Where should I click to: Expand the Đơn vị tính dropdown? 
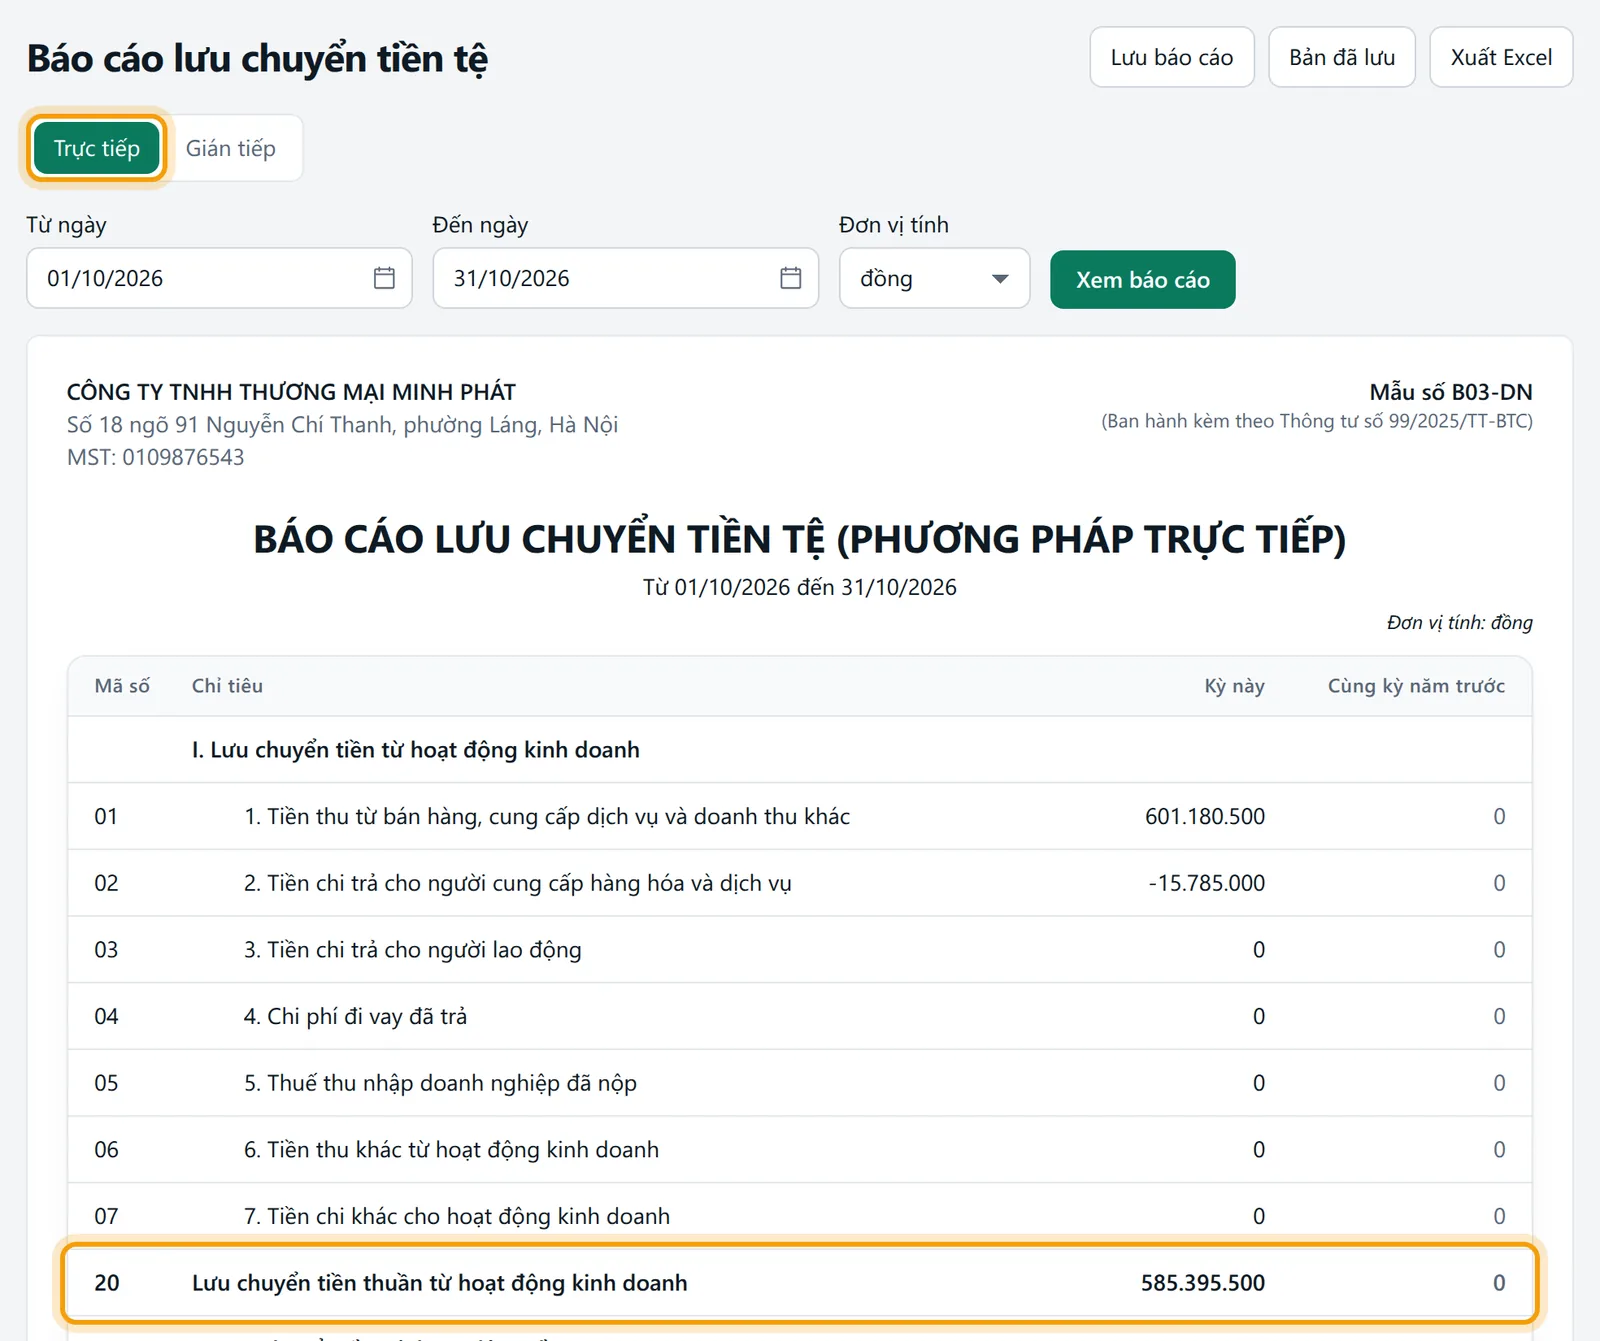pos(934,278)
